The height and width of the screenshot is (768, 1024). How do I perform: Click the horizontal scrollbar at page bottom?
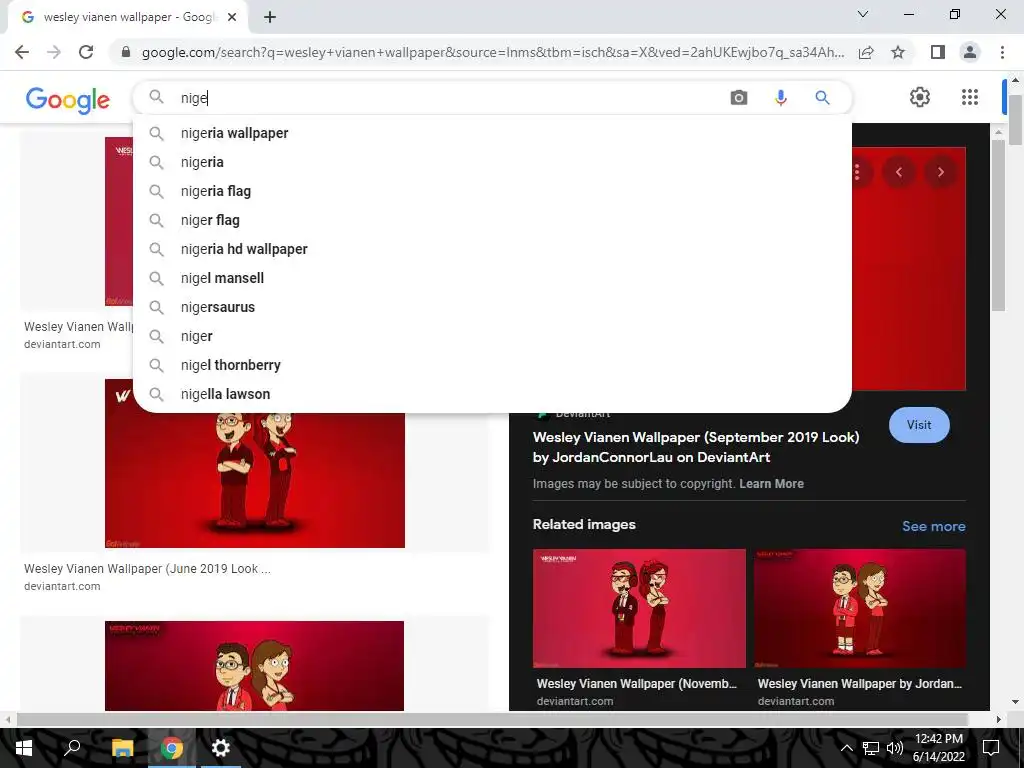(491, 719)
